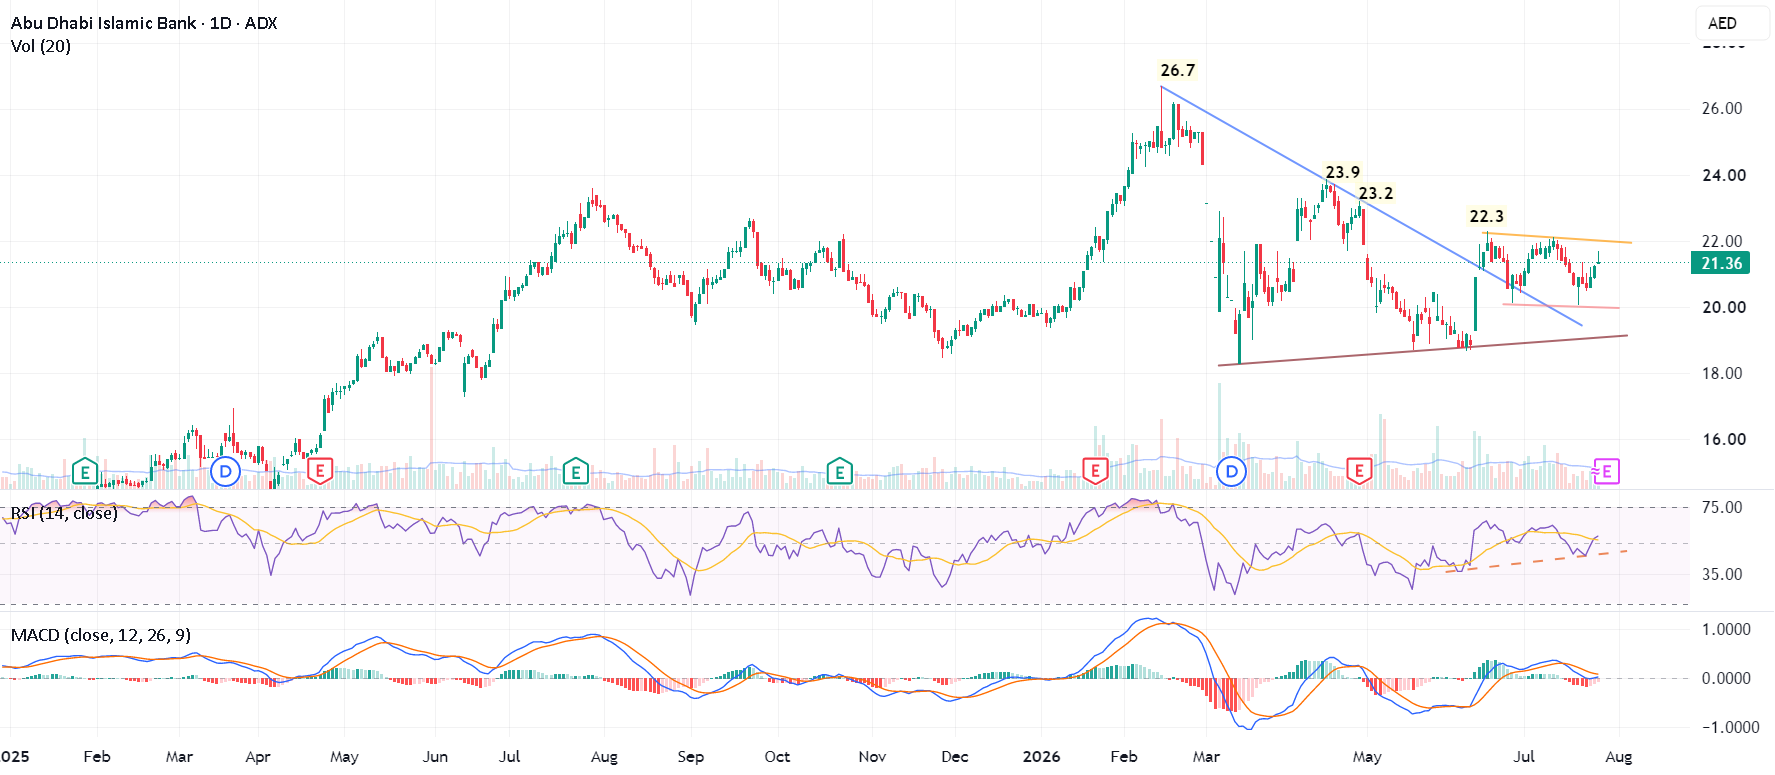1775x775 pixels.
Task: Open the green earnings marker in early February 2025
Action: (x=85, y=471)
